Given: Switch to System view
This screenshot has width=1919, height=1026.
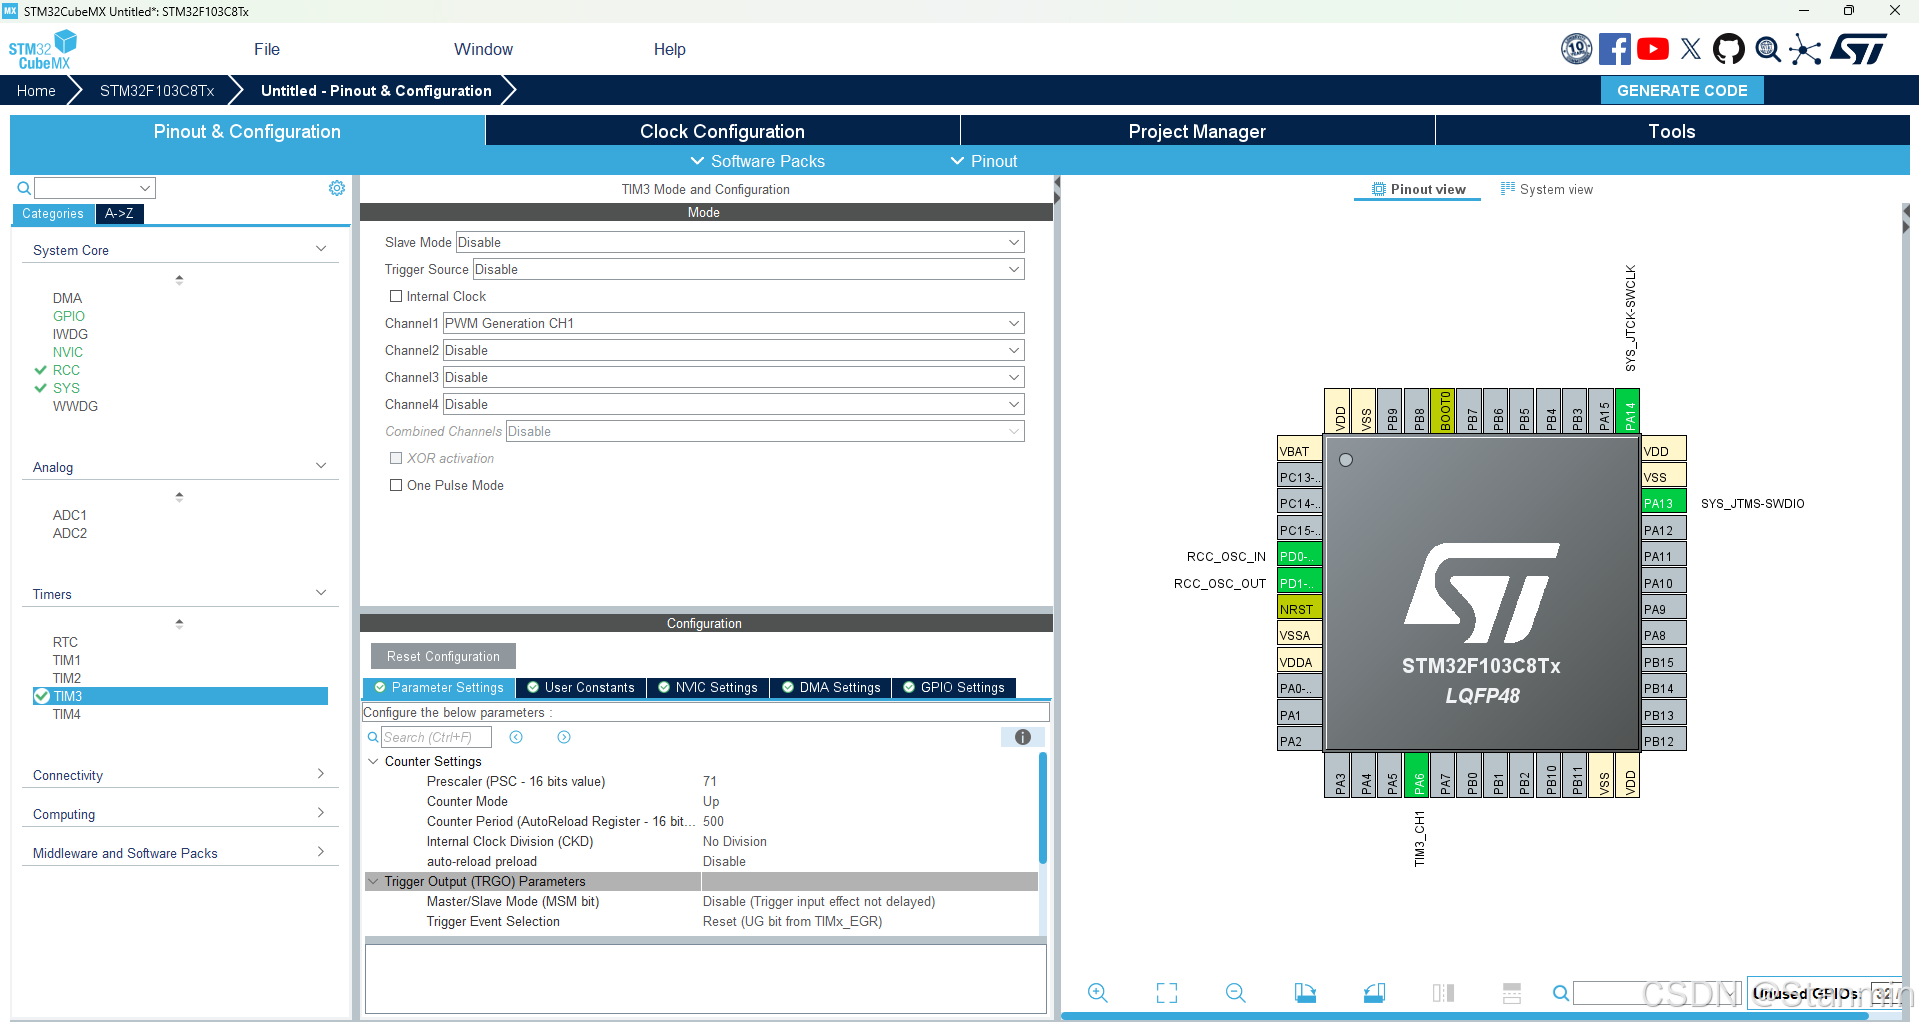Looking at the screenshot, I should [1547, 189].
